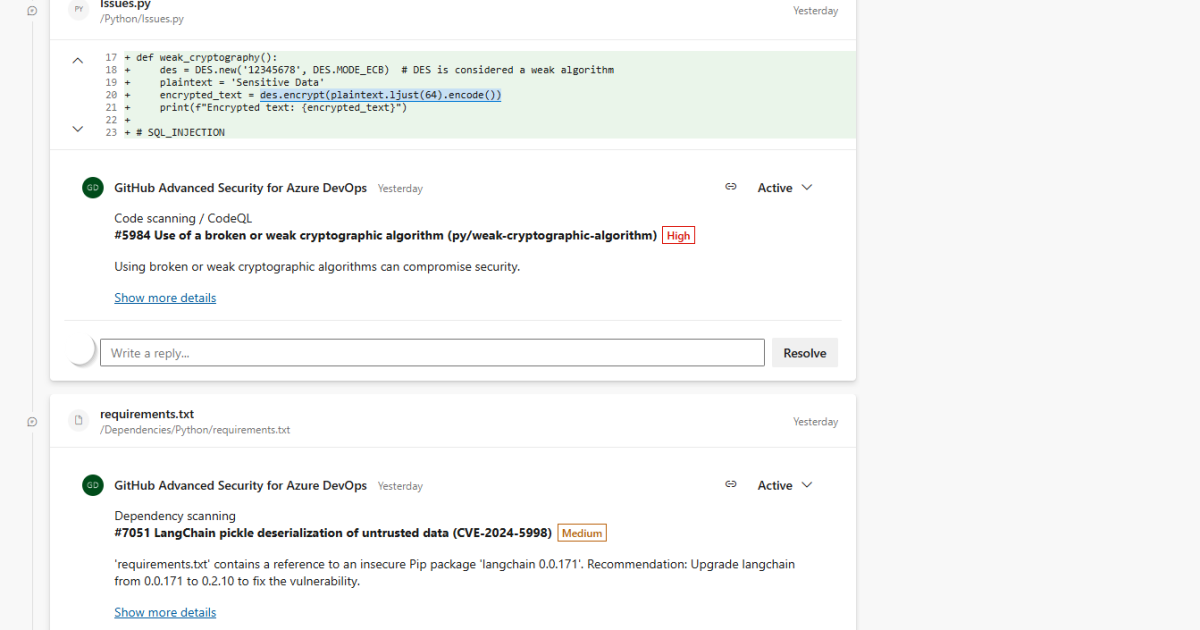Show more details for the CodeQL alert

[x=165, y=298]
